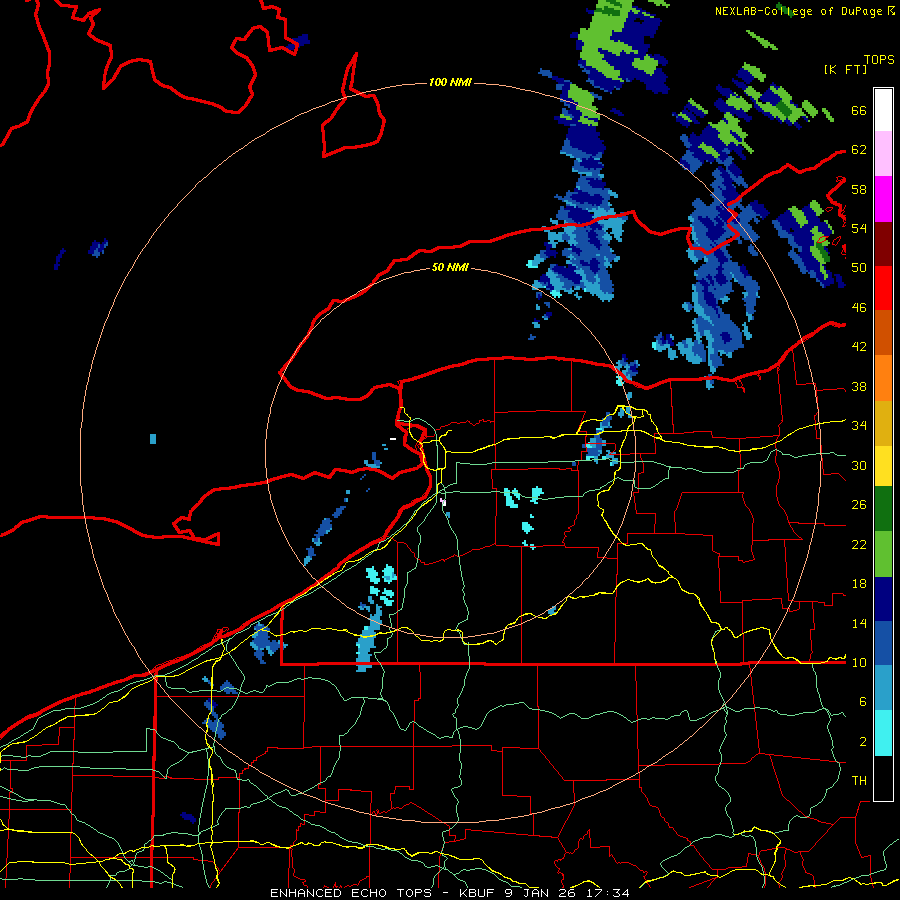Choose the dark green legend swatch
The image size is (900, 900).
[883, 509]
